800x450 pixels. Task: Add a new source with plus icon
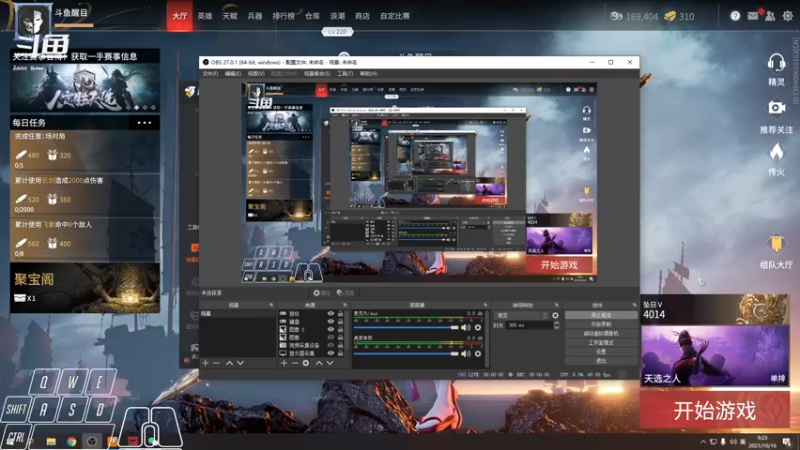pyautogui.click(x=284, y=363)
